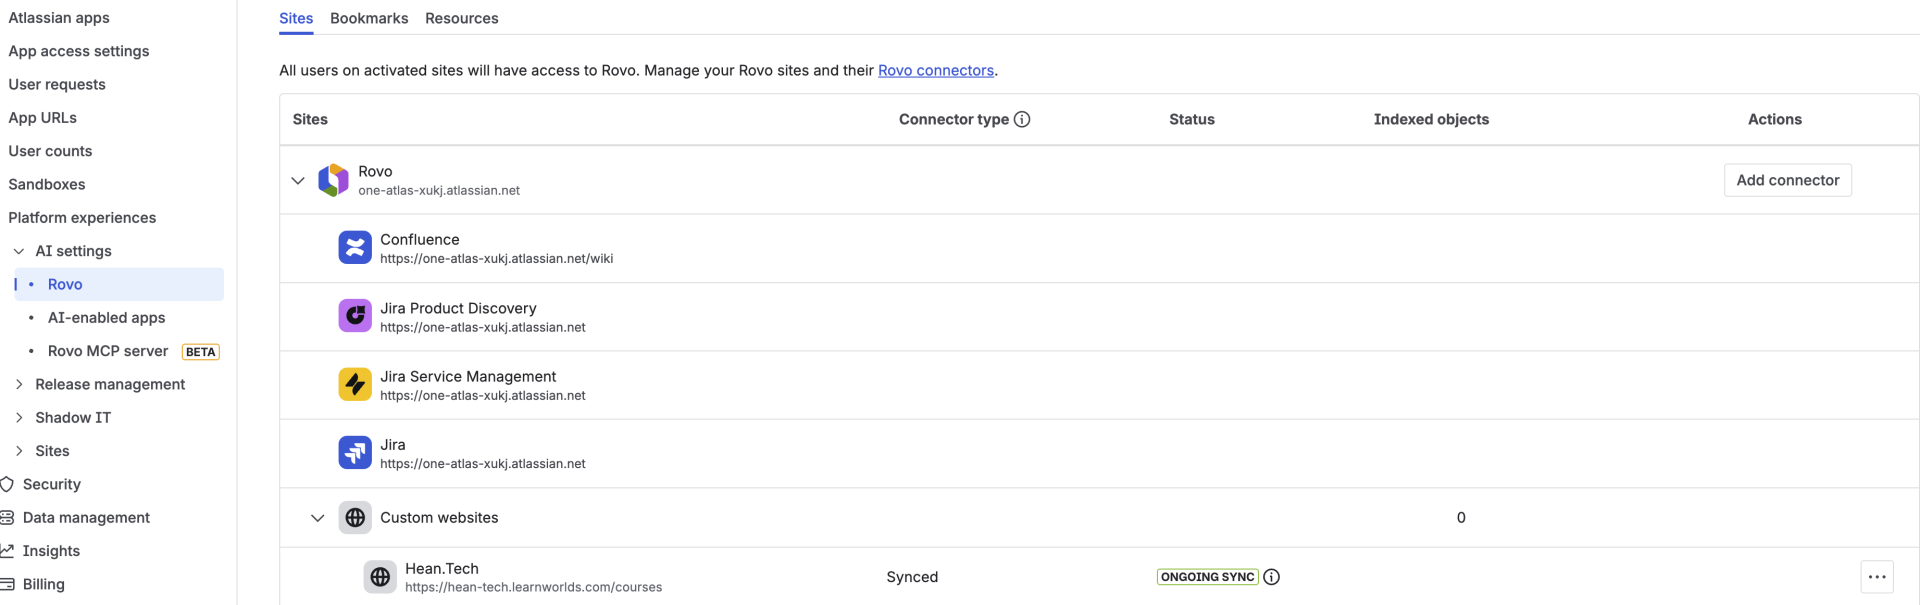Collapse the Custom websites group
Screen dimensions: 1920x605
[x=318, y=518]
